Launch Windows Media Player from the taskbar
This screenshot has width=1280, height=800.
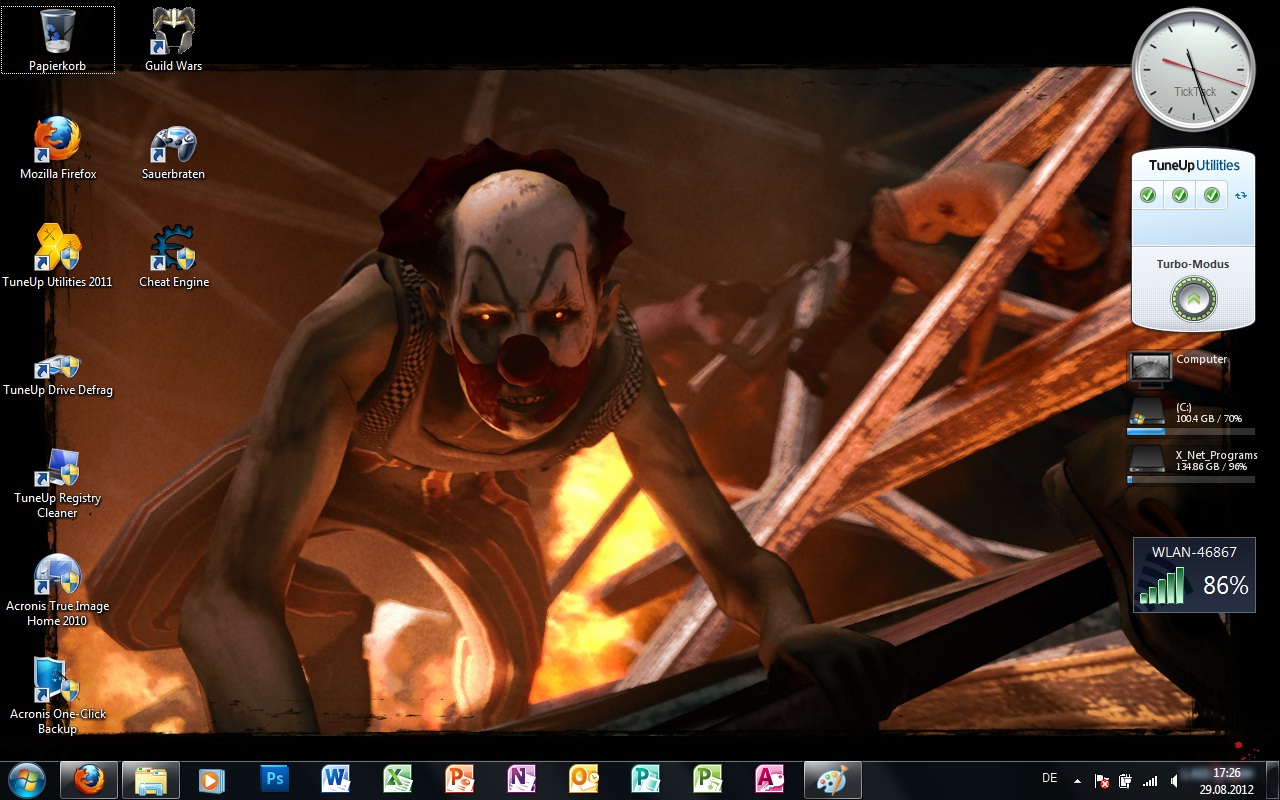point(212,780)
